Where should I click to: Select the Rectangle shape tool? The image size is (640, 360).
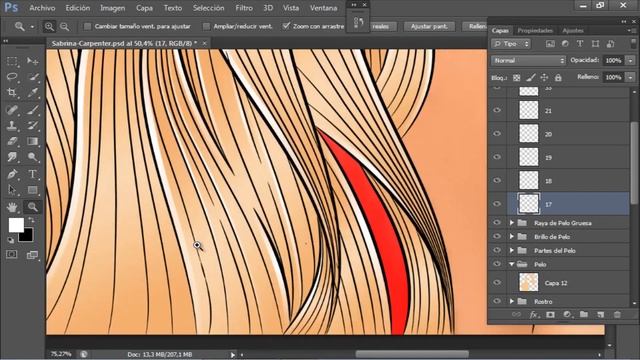pyautogui.click(x=32, y=190)
